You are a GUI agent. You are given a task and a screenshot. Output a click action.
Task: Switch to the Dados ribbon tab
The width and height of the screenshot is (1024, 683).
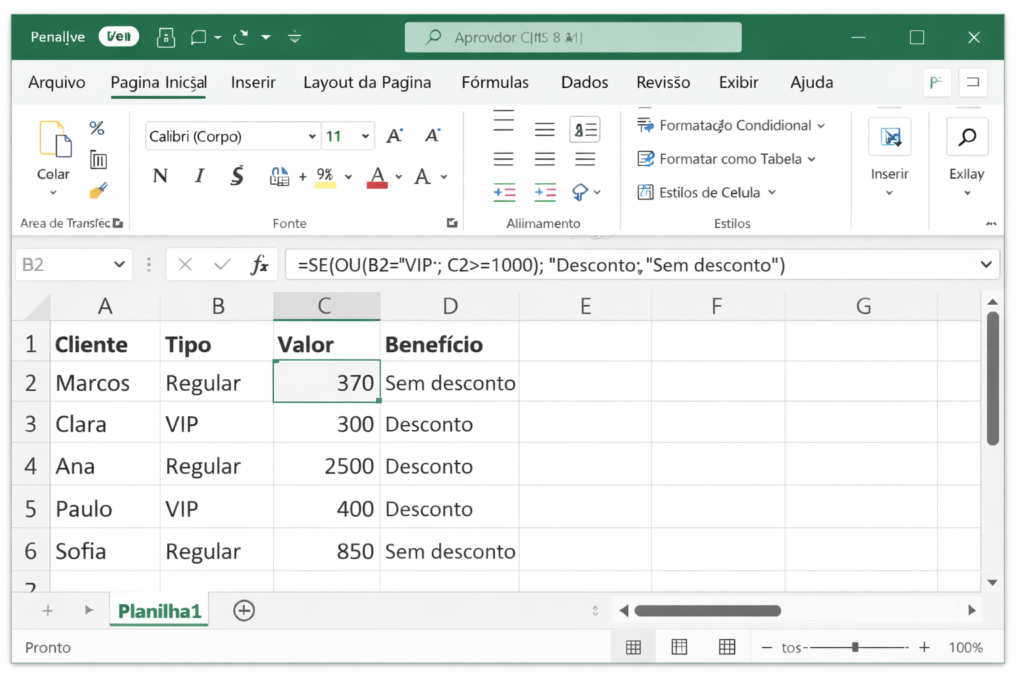pos(584,82)
